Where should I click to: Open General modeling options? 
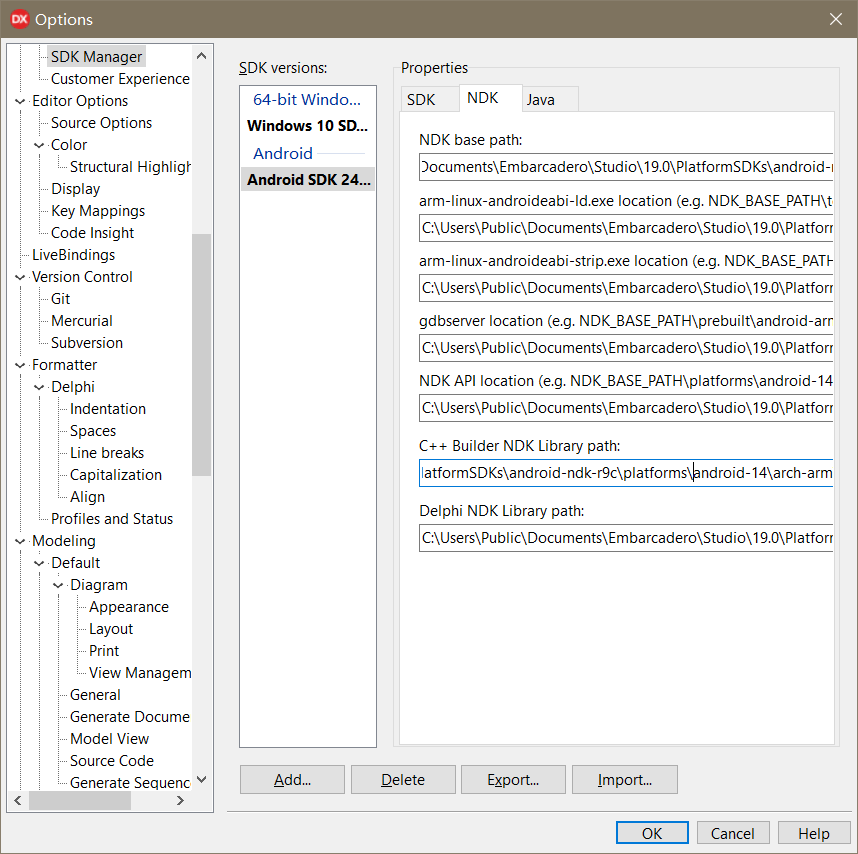pyautogui.click(x=95, y=695)
